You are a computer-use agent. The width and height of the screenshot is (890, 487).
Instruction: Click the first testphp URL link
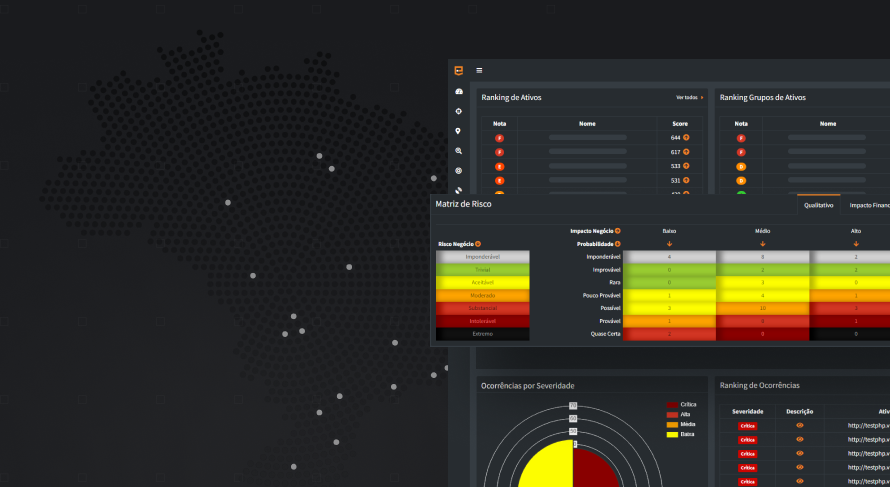click(x=868, y=425)
